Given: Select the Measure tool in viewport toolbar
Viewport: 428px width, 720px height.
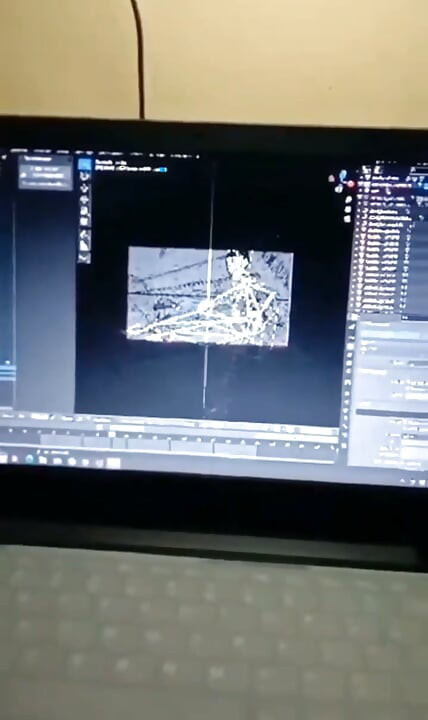Looking at the screenshot, I should 84,246.
